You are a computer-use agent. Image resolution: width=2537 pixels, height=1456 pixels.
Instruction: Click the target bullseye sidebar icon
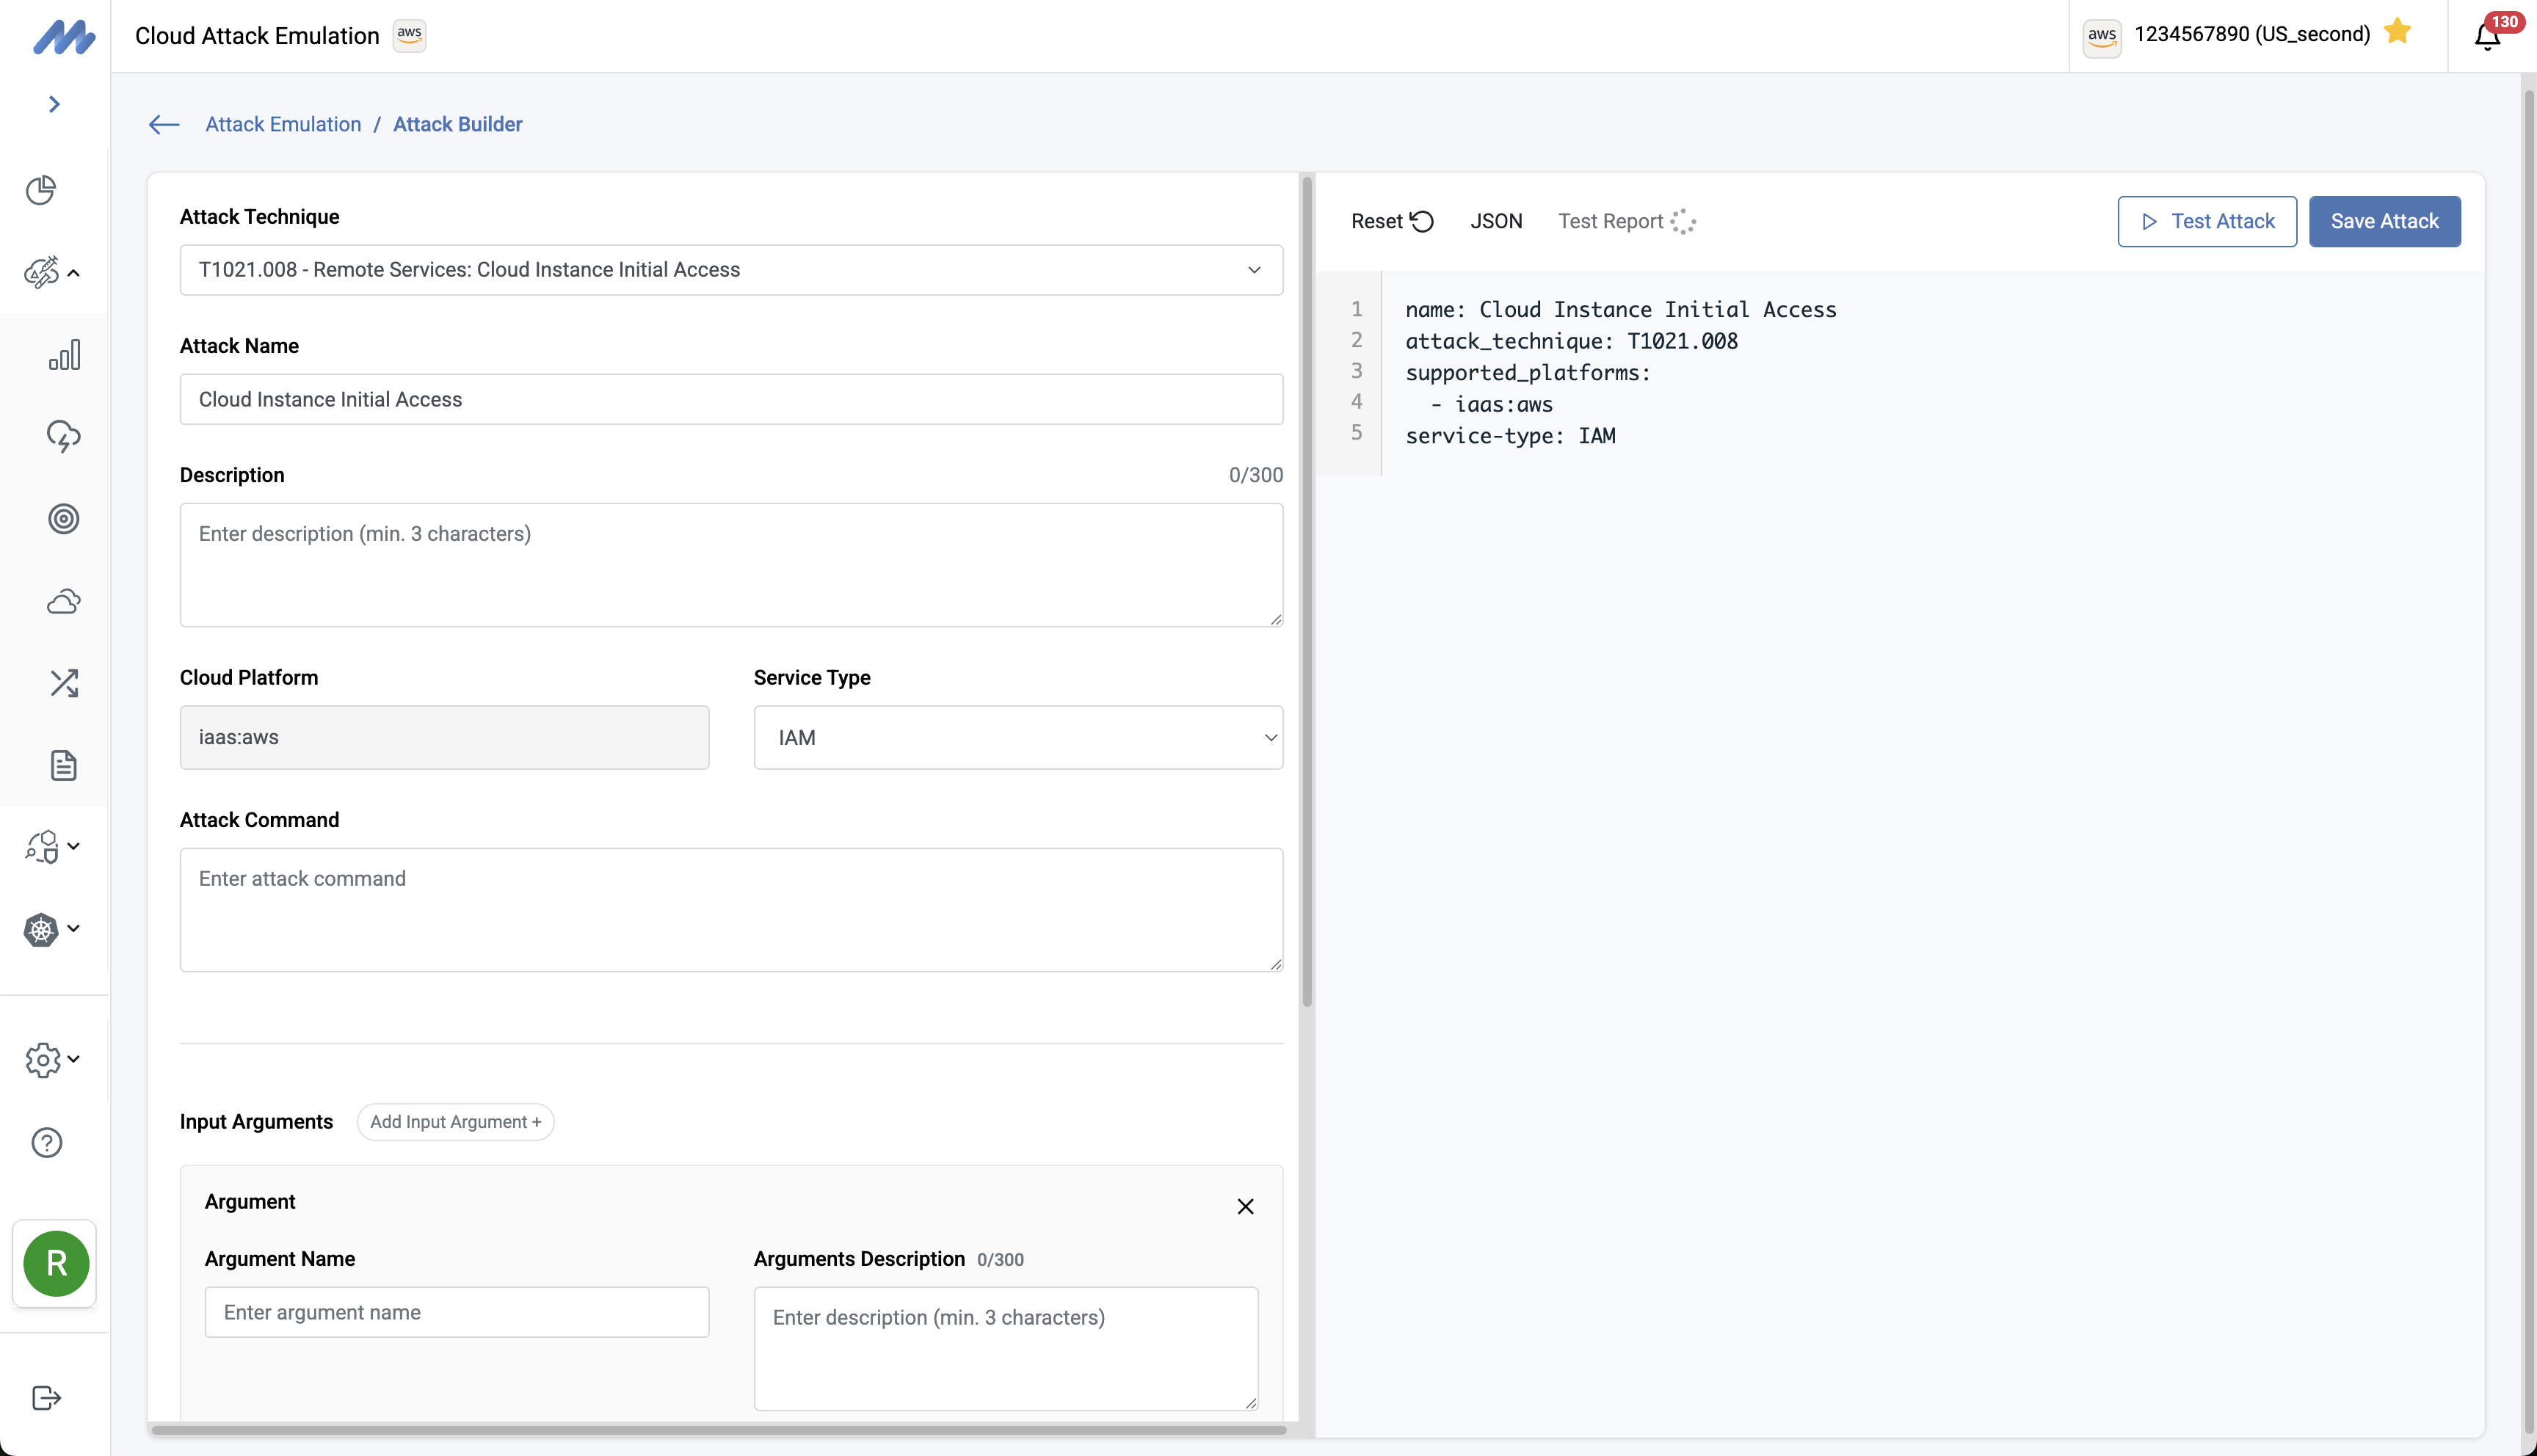pos(64,519)
